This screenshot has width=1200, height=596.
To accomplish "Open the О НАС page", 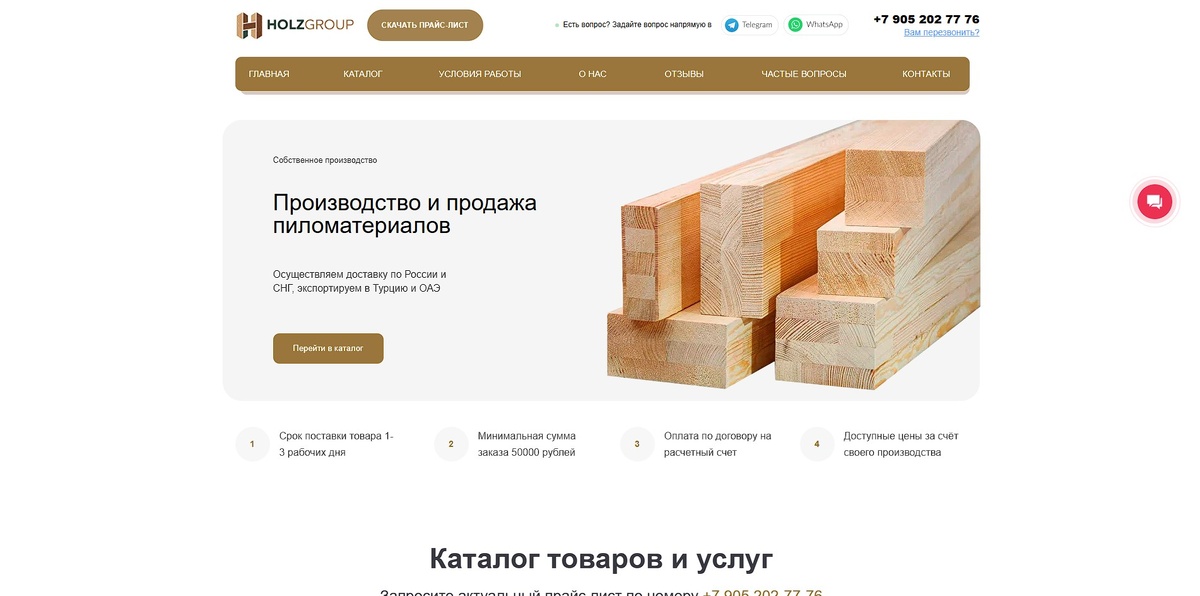I will tap(592, 73).
